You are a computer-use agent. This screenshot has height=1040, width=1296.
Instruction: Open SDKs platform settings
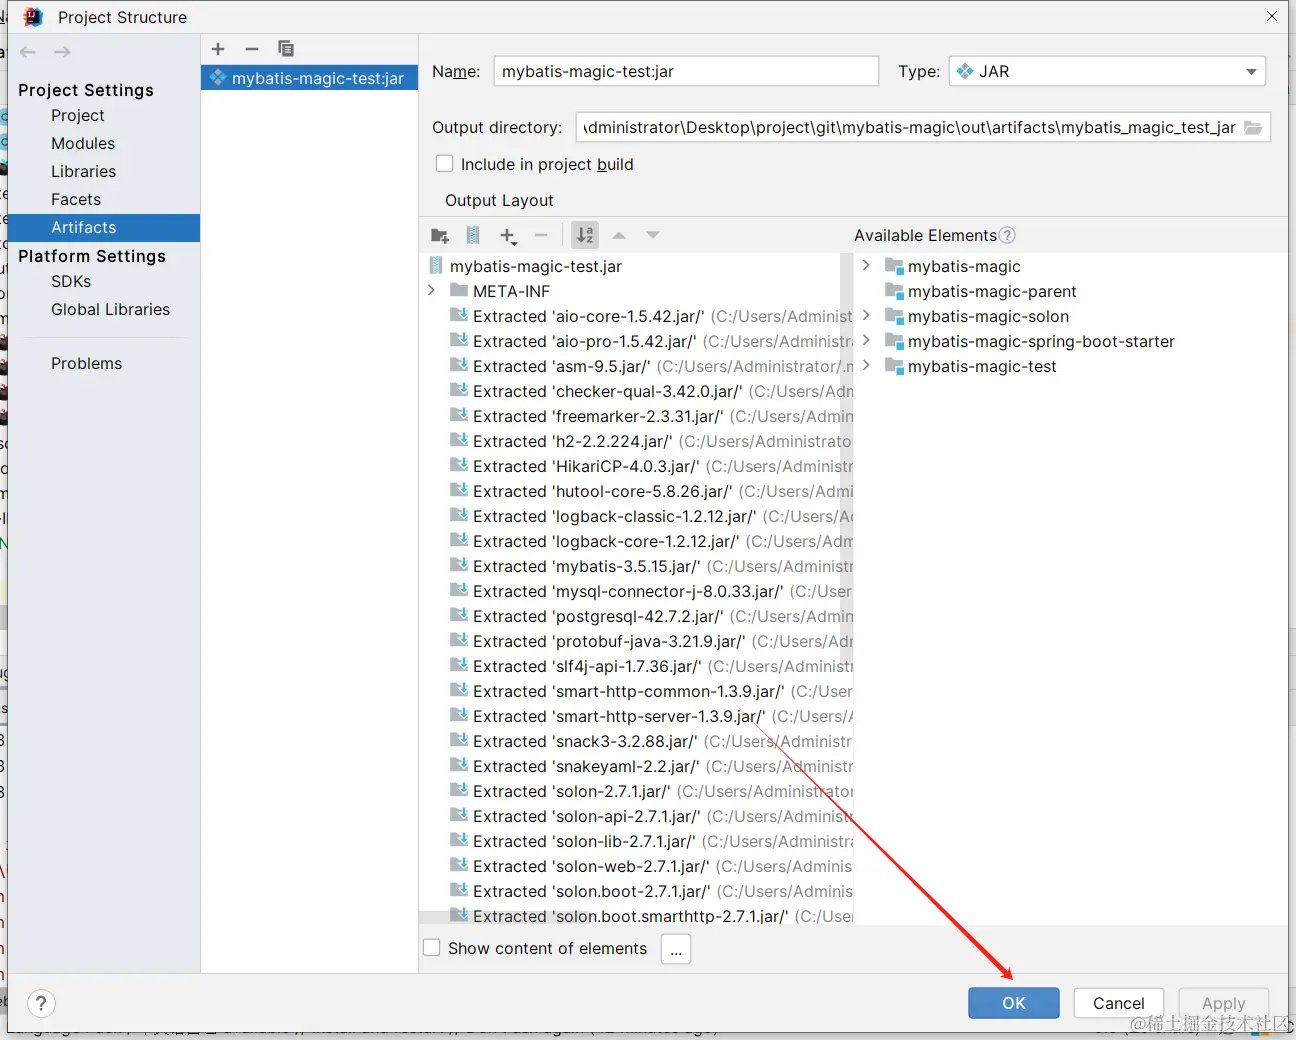click(x=71, y=282)
